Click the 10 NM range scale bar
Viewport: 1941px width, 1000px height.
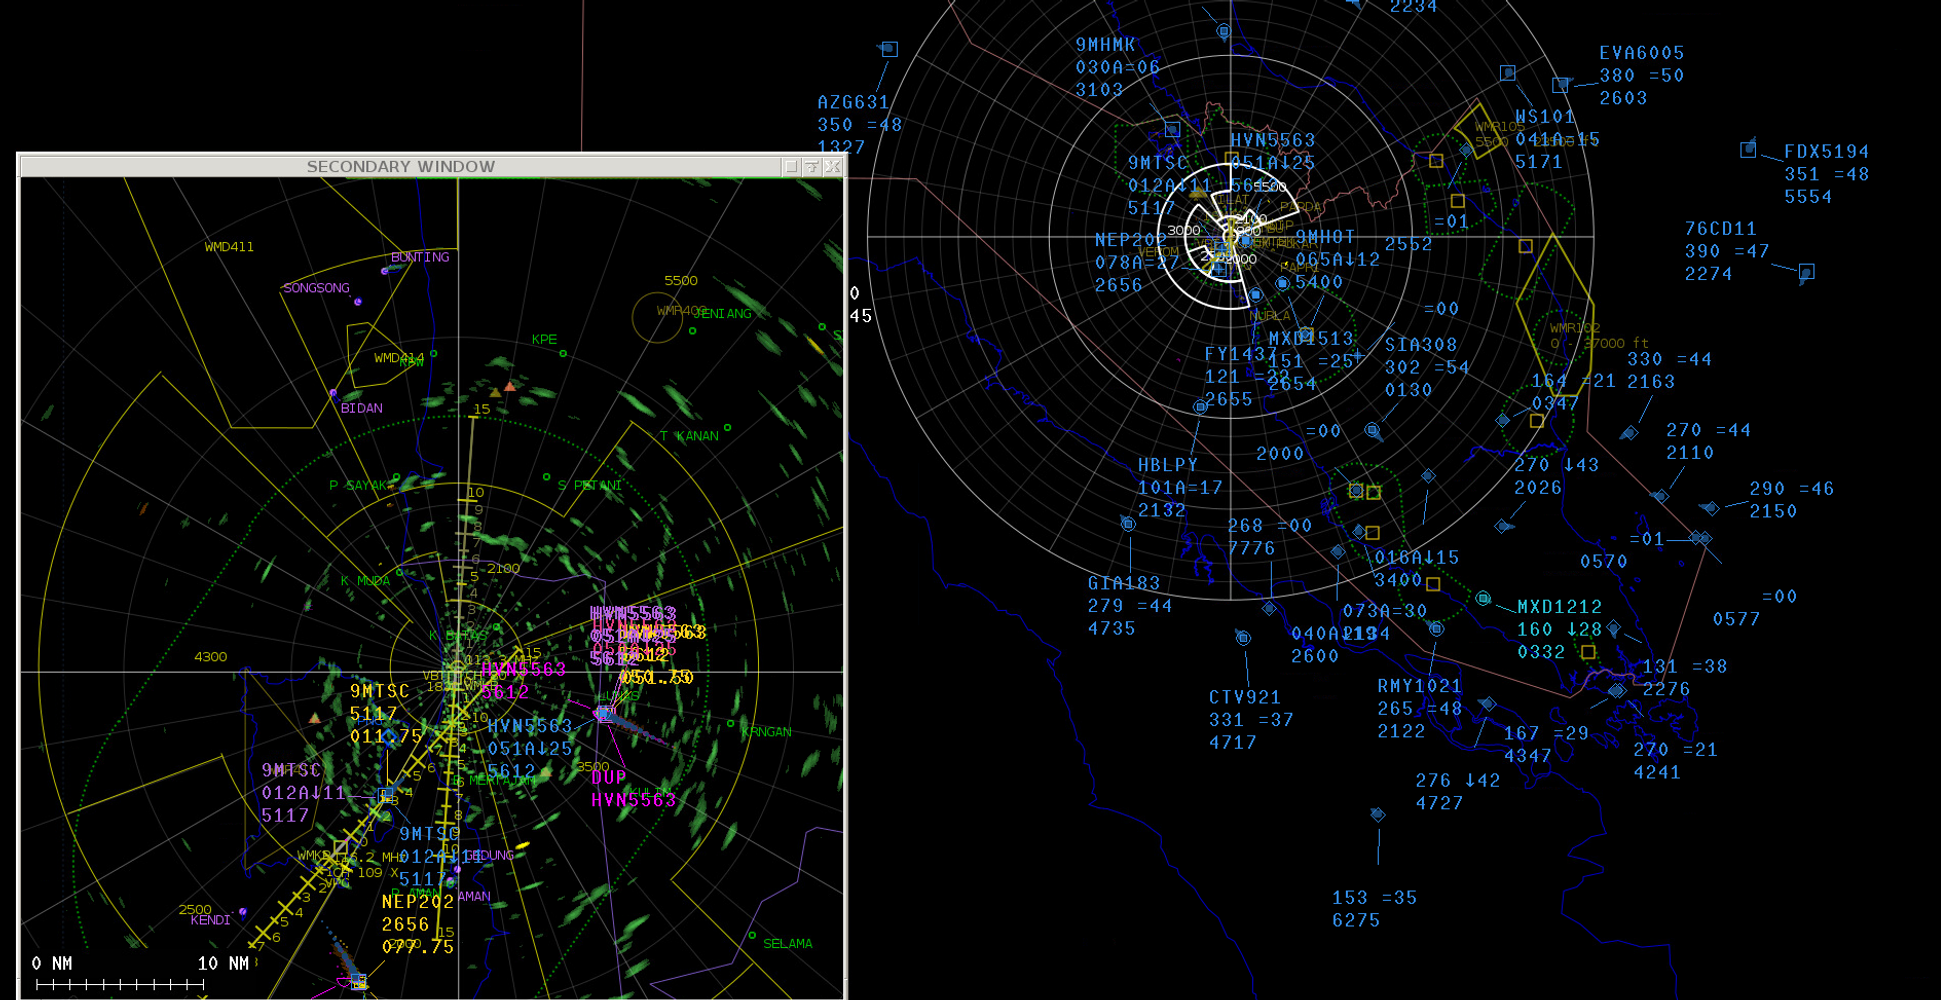click(120, 985)
